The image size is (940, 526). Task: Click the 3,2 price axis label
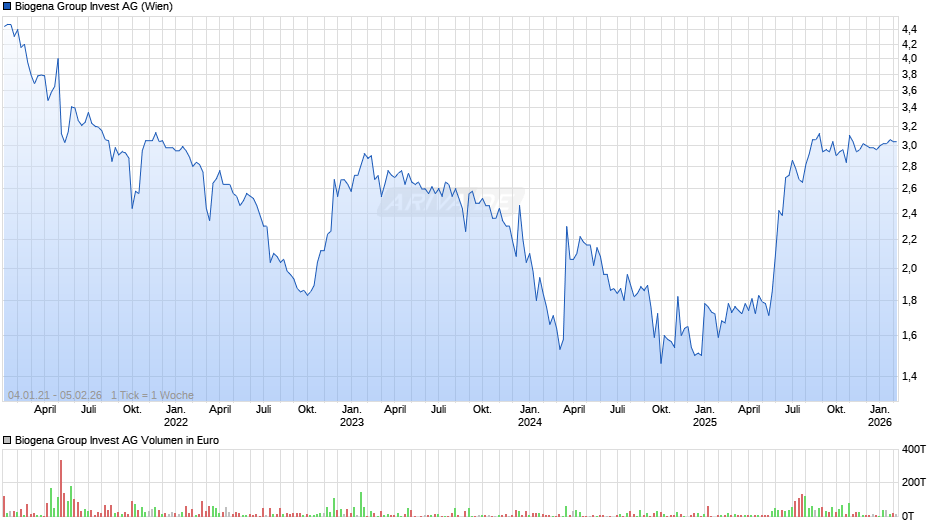click(909, 126)
